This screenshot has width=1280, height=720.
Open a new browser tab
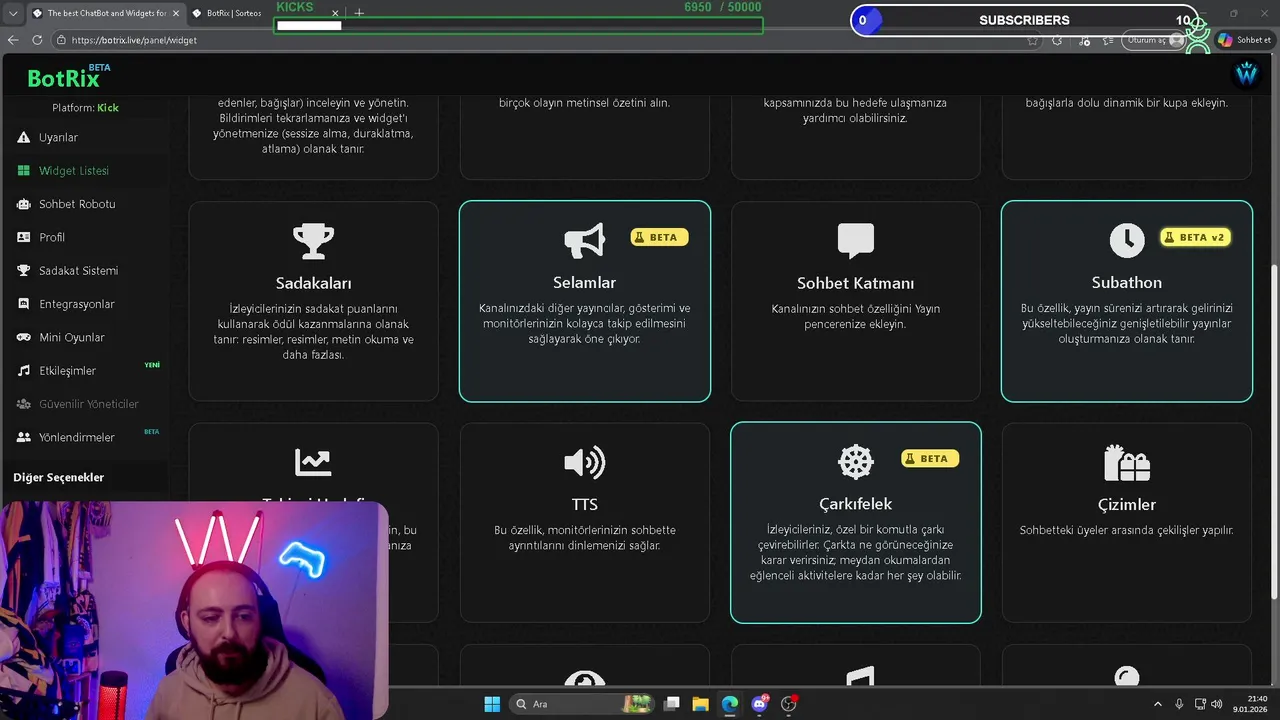359,13
